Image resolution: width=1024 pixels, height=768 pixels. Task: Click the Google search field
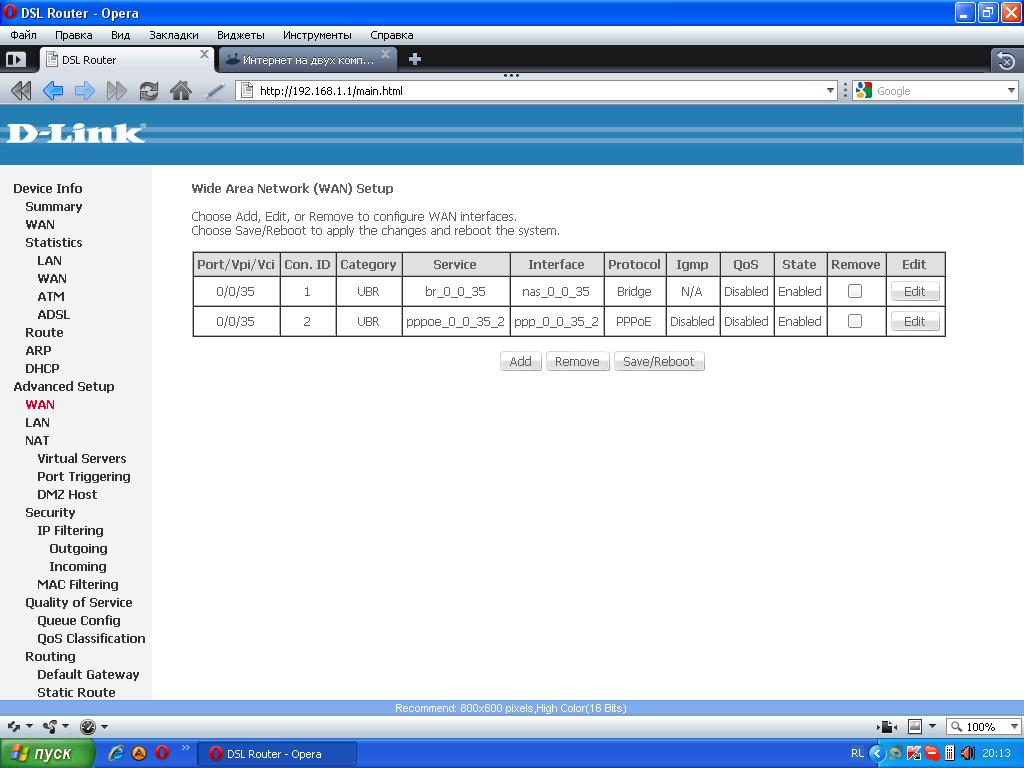pyautogui.click(x=937, y=91)
